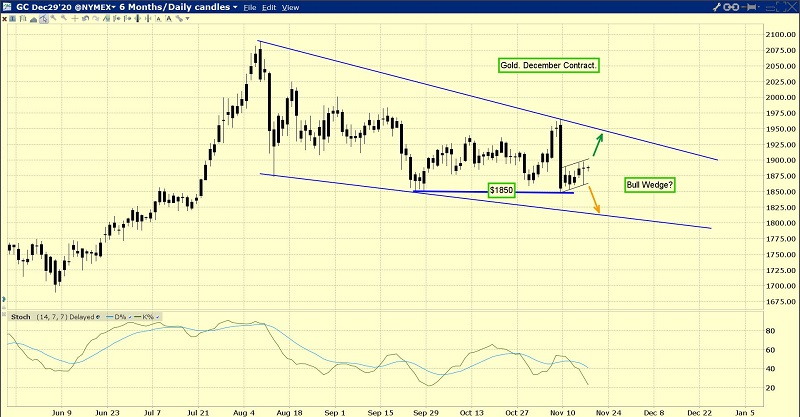Viewport: 800px width, 417px height.
Task: Open the Edit menu
Action: (x=269, y=8)
